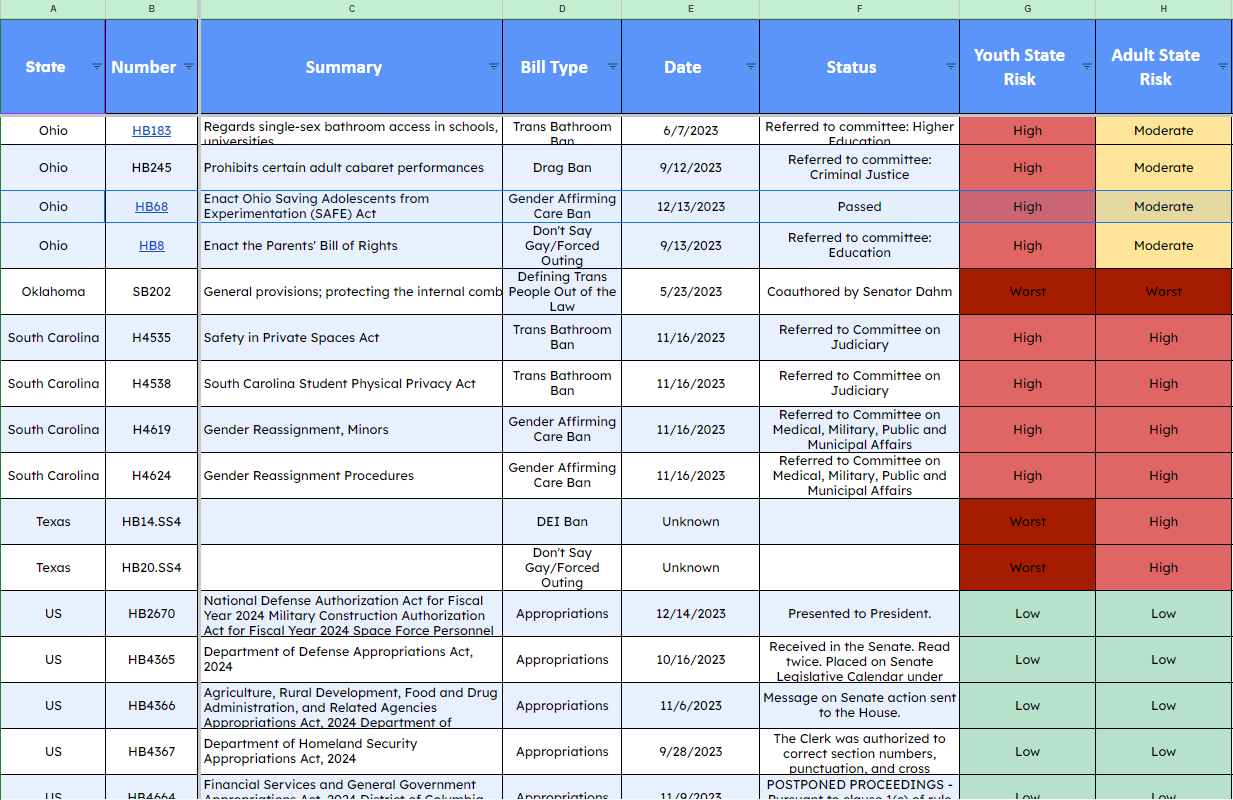Select the Presented to President status cell
The width and height of the screenshot is (1233, 800).
(x=859, y=613)
